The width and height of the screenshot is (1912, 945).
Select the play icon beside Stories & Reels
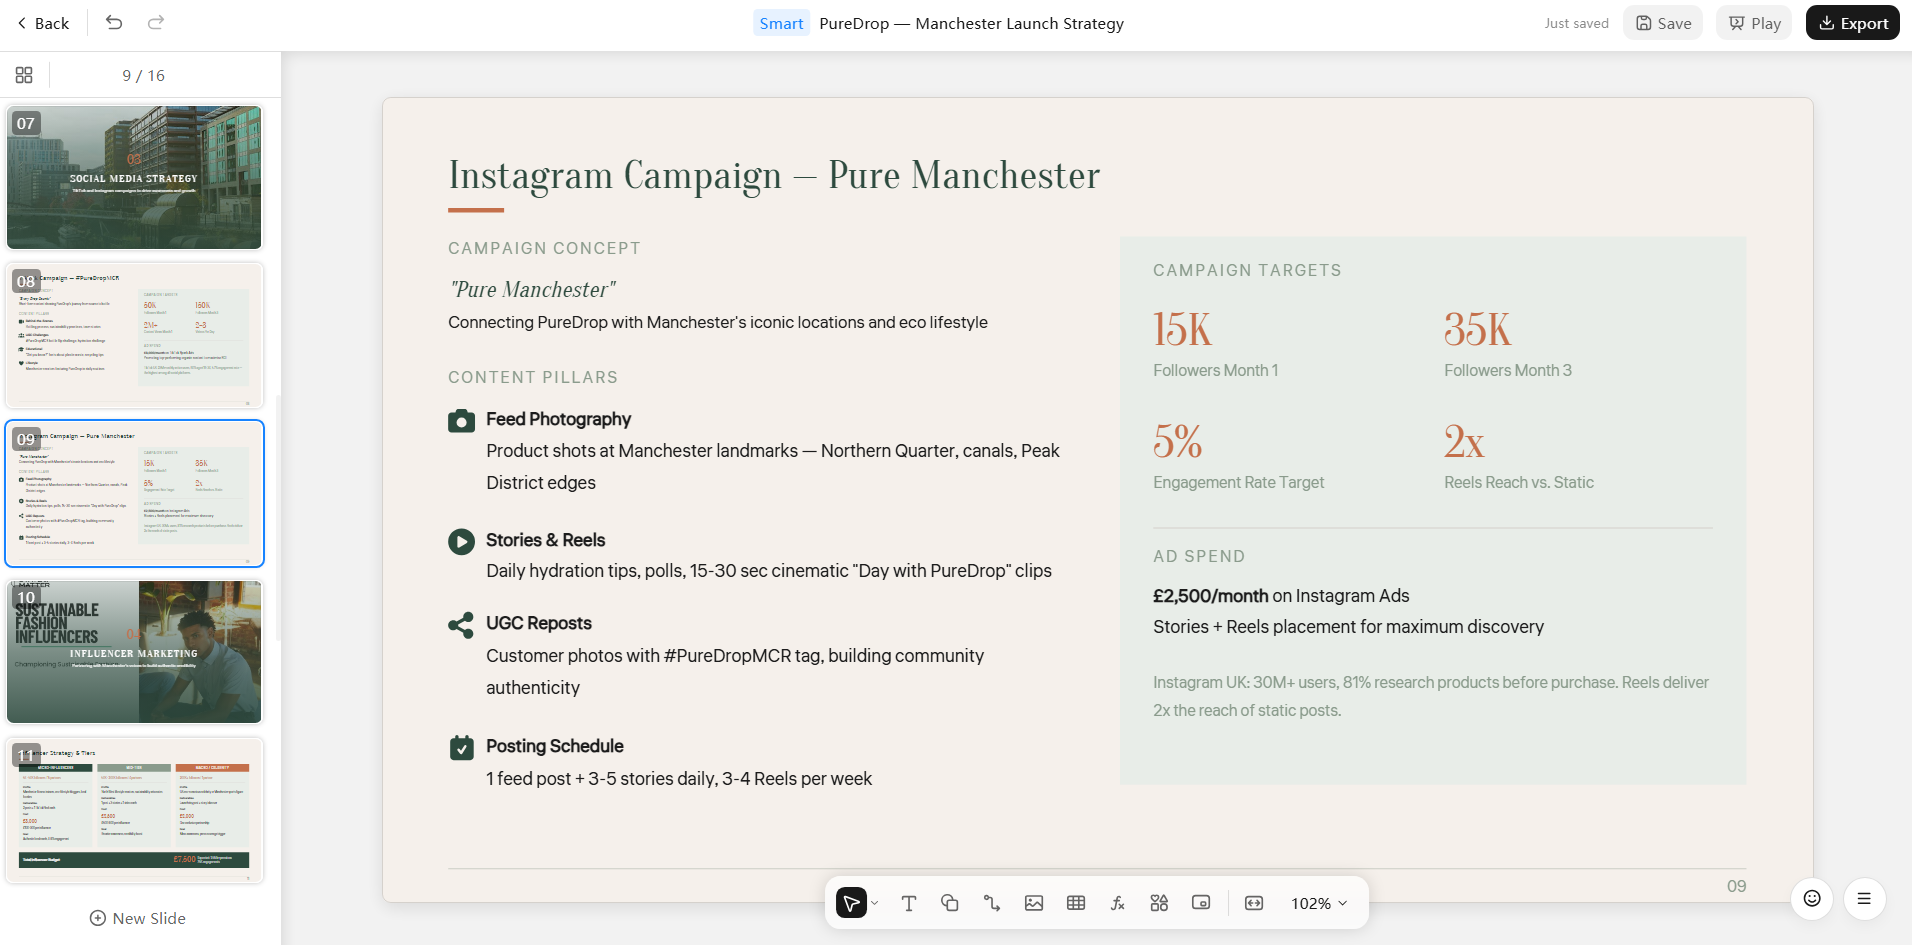tap(461, 541)
